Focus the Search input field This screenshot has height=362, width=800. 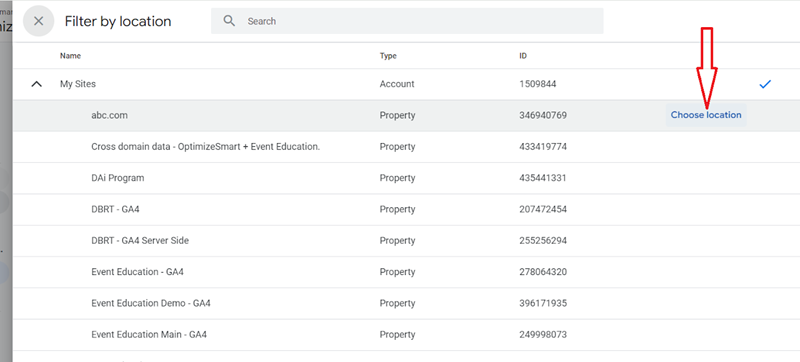[x=407, y=21]
